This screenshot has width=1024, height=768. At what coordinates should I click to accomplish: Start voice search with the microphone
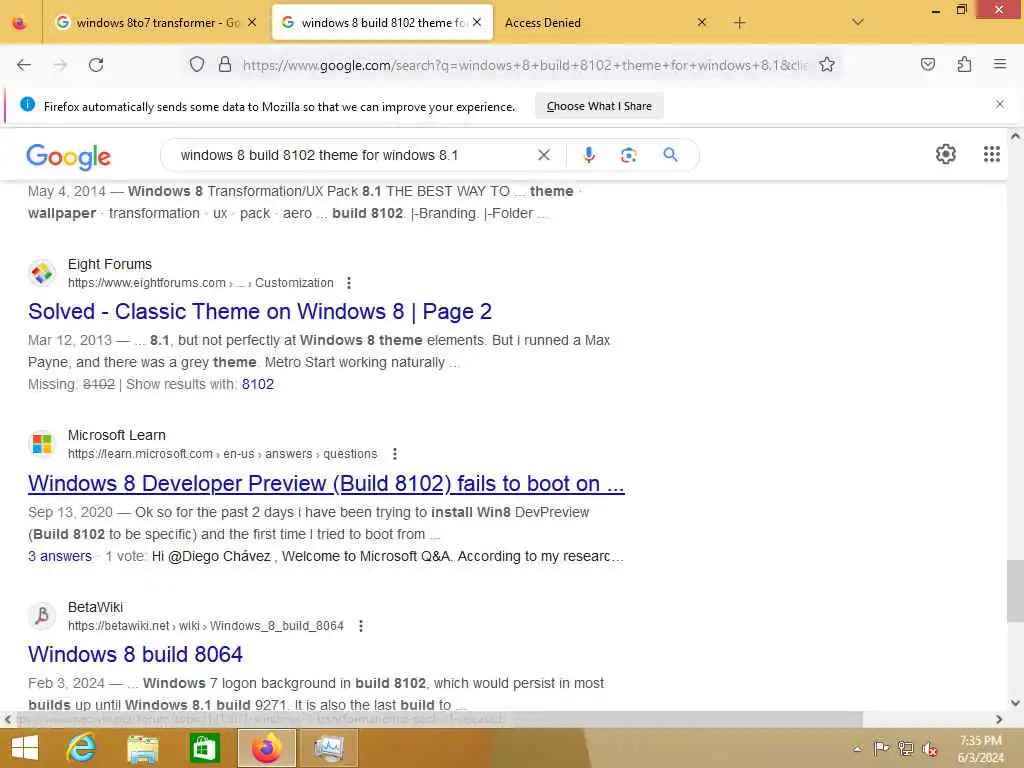point(589,155)
